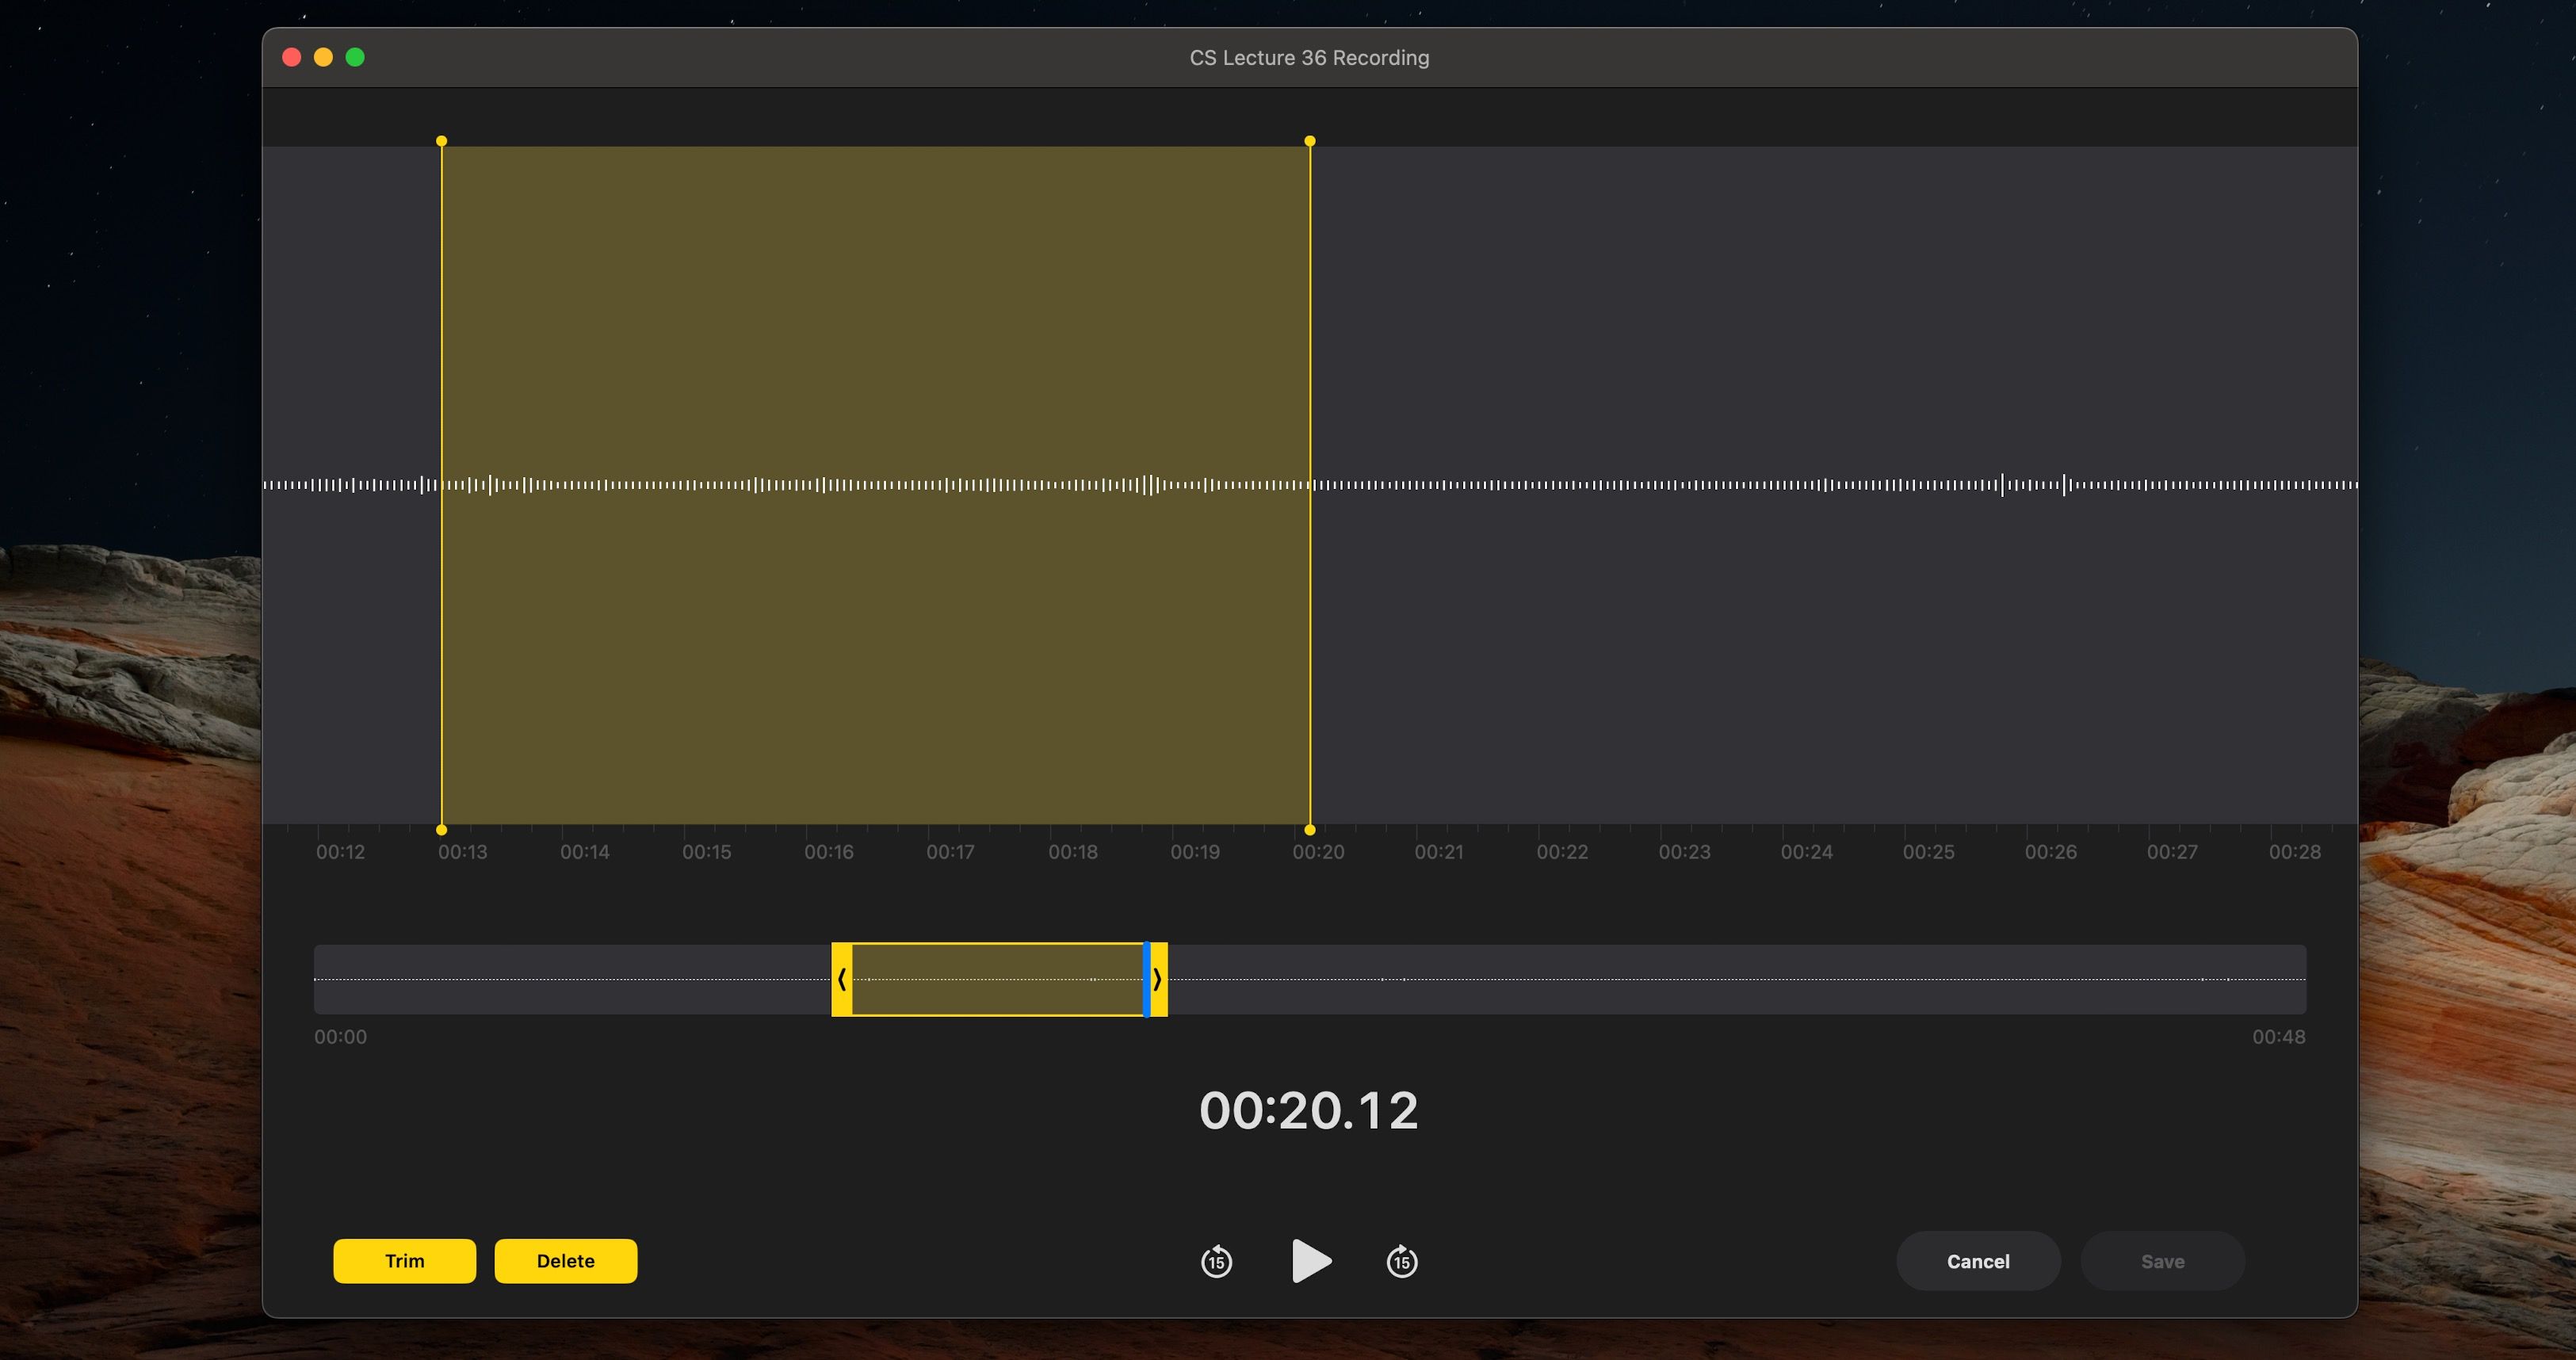The width and height of the screenshot is (2576, 1360).
Task: Click the 00:20 label on the time ruler
Action: pyautogui.click(x=1317, y=851)
